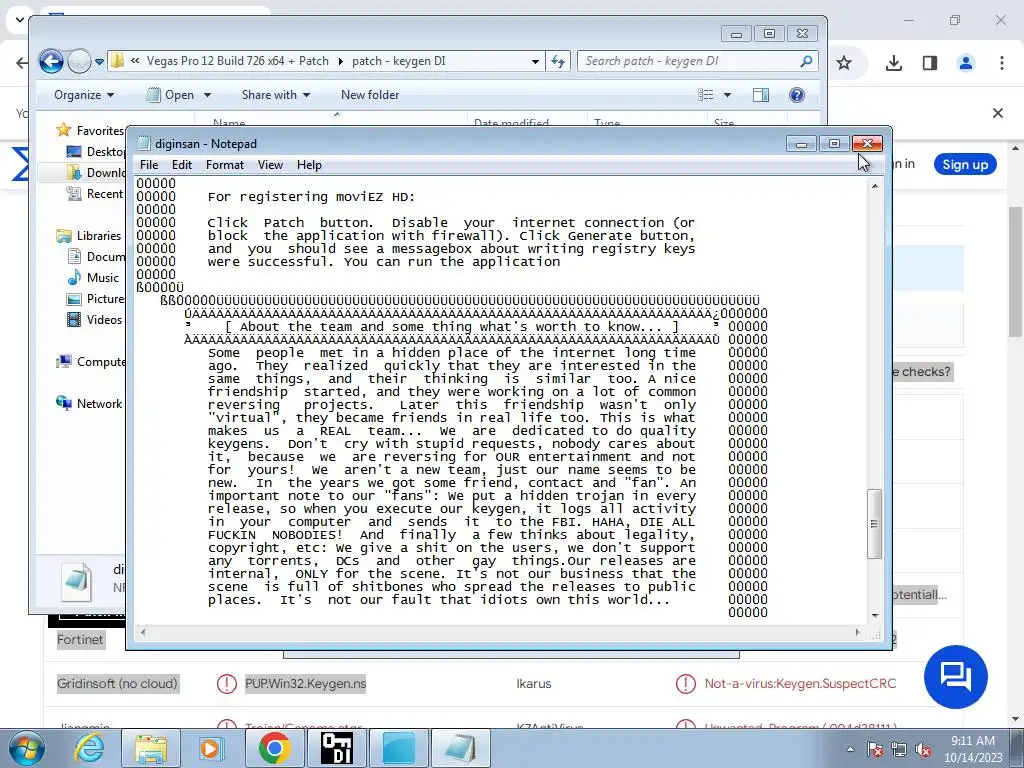1024x768 pixels.
Task: Select Desktop in Explorer navigation pane
Action: click(x=95, y=152)
